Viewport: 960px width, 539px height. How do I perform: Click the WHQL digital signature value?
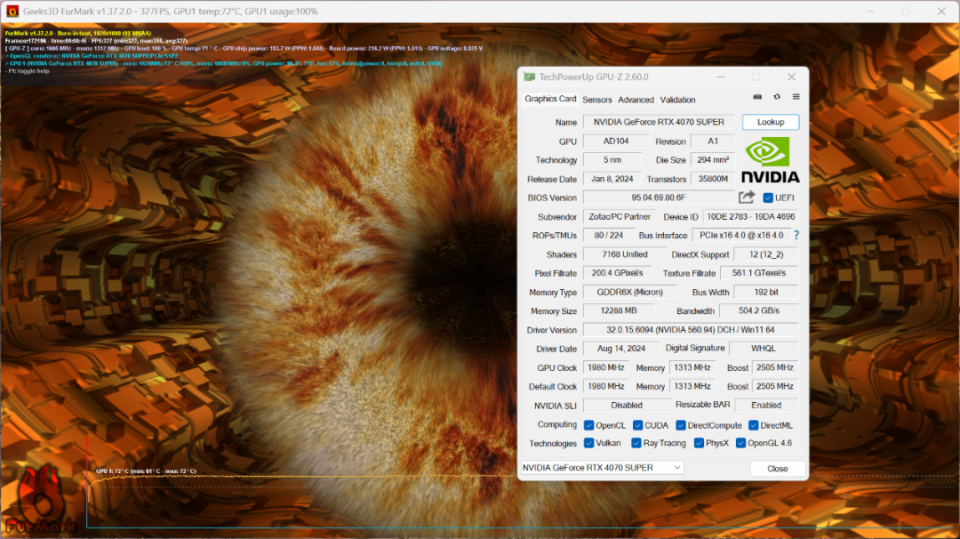tap(763, 348)
